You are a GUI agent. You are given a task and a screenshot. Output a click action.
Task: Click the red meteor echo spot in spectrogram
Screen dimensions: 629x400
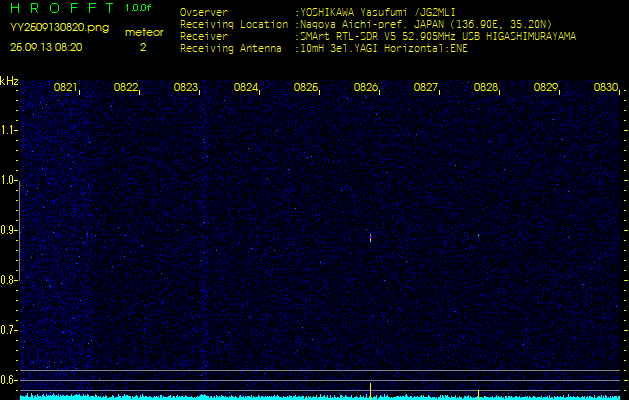click(x=370, y=238)
